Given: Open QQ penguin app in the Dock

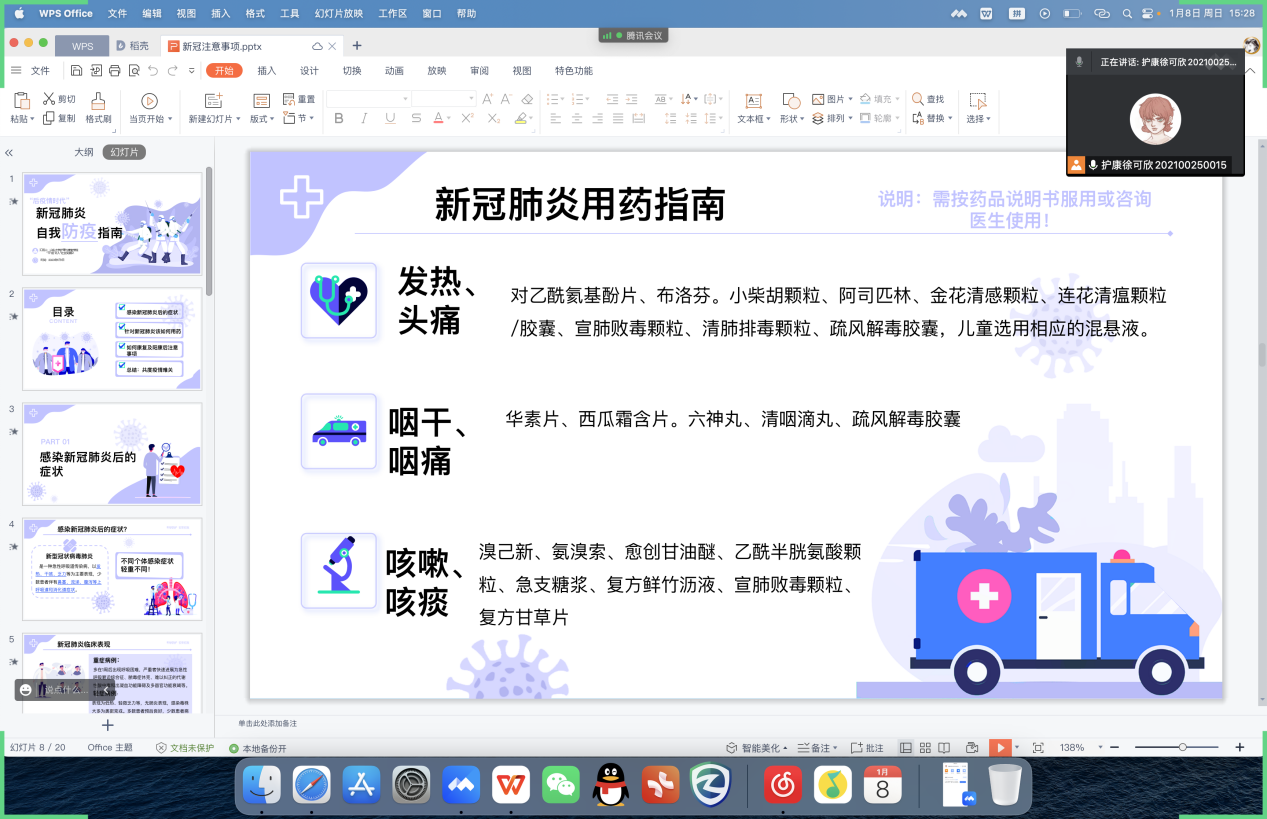Looking at the screenshot, I should (610, 785).
